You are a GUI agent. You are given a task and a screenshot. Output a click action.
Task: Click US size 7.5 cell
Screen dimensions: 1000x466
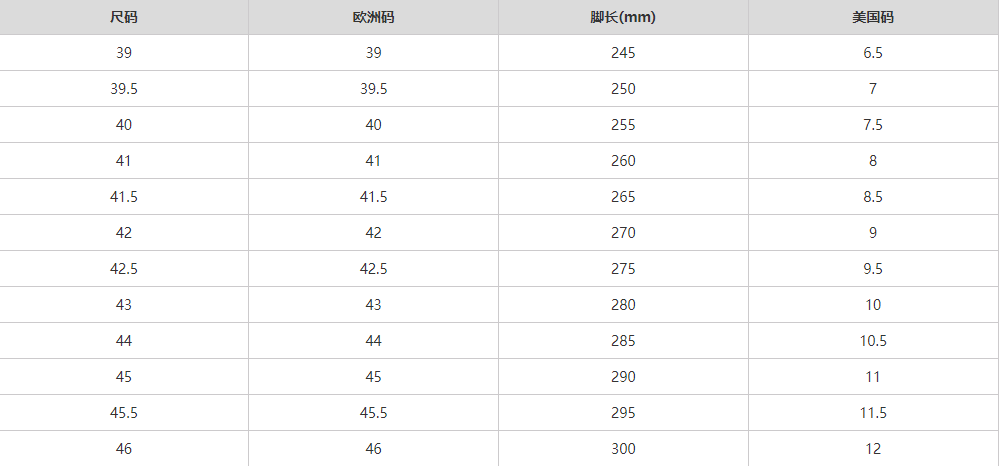(873, 125)
